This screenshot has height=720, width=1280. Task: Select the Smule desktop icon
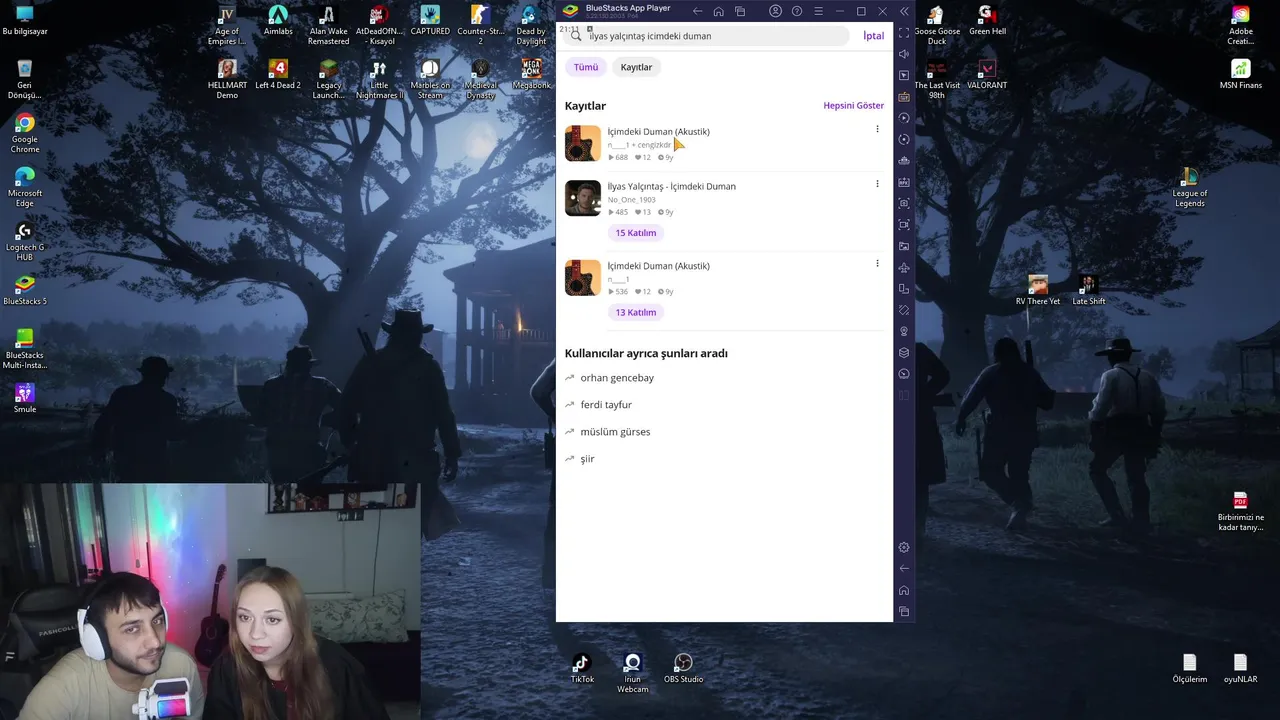(x=25, y=398)
